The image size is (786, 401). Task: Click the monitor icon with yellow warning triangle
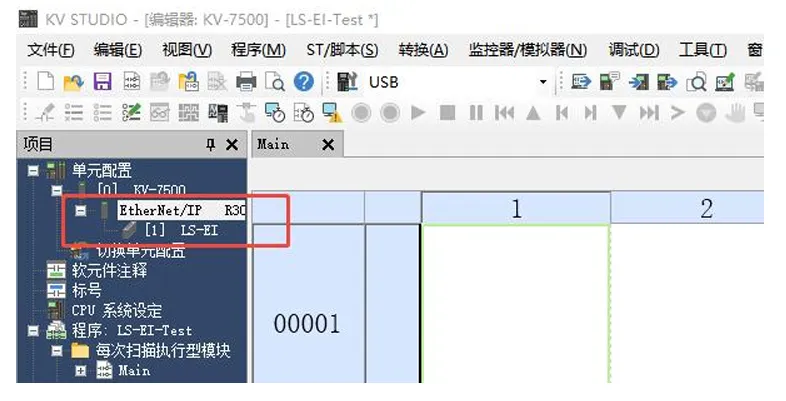pyautogui.click(x=332, y=113)
